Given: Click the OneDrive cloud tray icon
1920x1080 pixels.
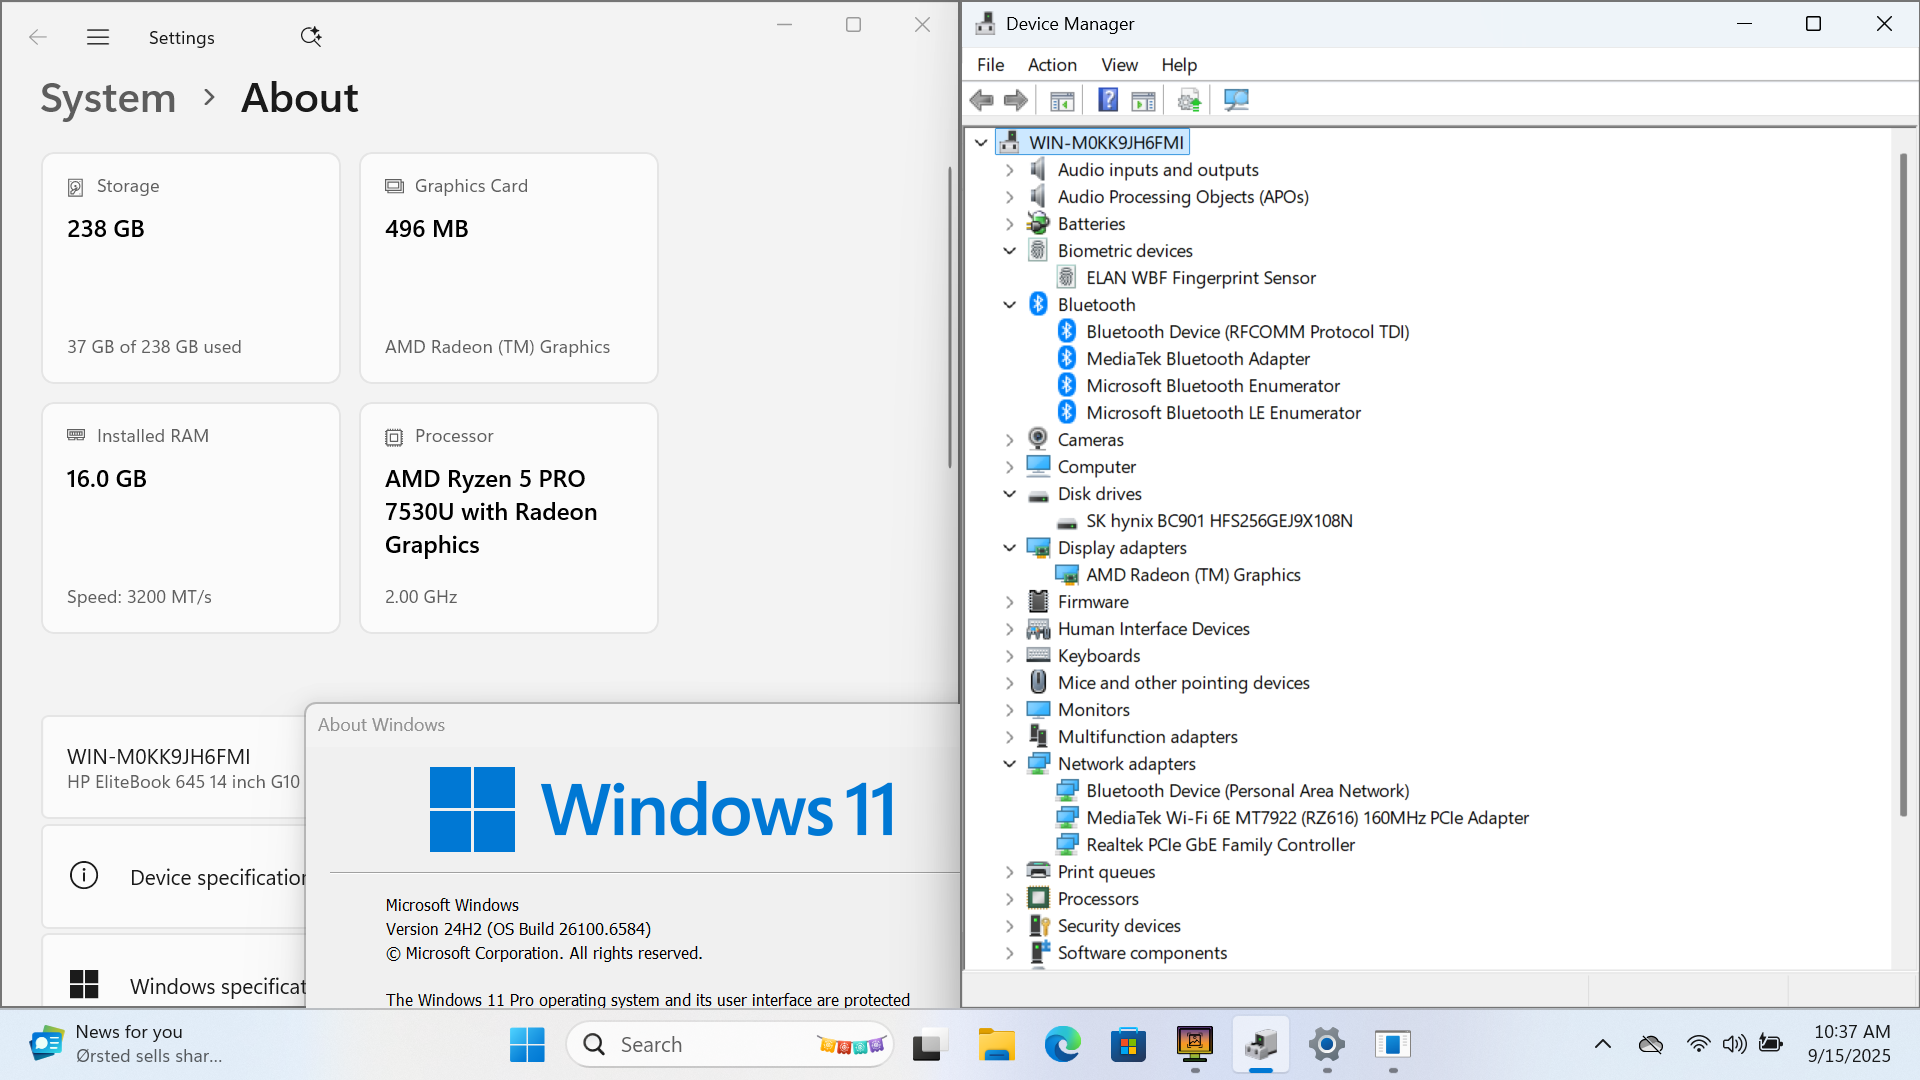Looking at the screenshot, I should [1651, 1045].
